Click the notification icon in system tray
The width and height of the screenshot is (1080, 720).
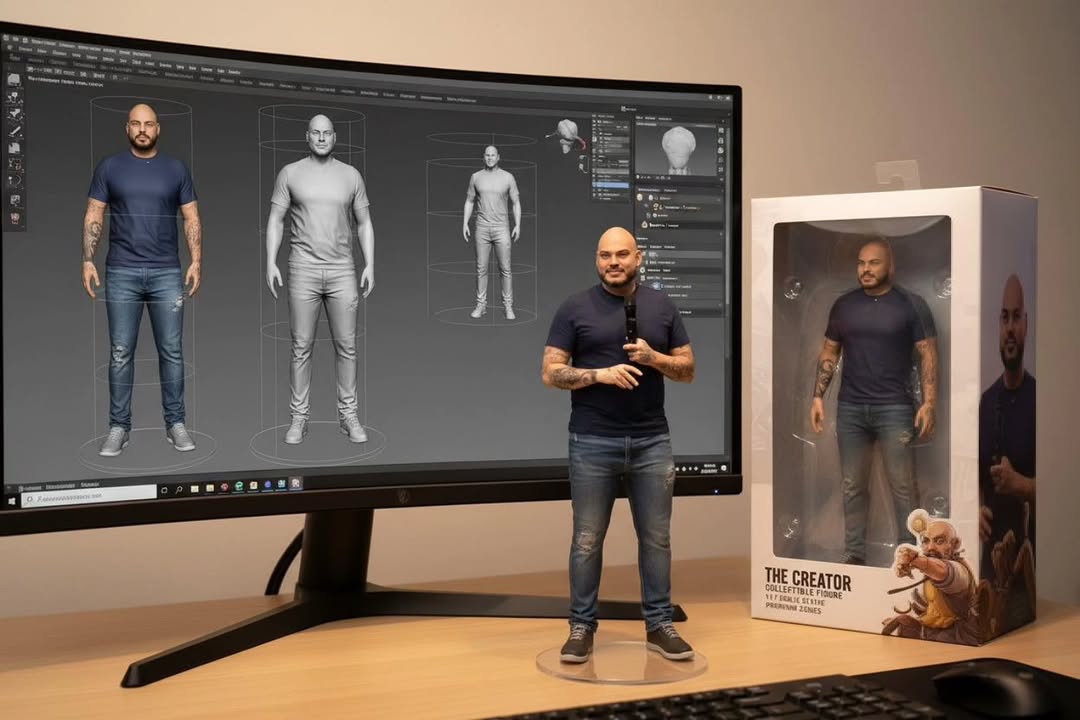[724, 468]
